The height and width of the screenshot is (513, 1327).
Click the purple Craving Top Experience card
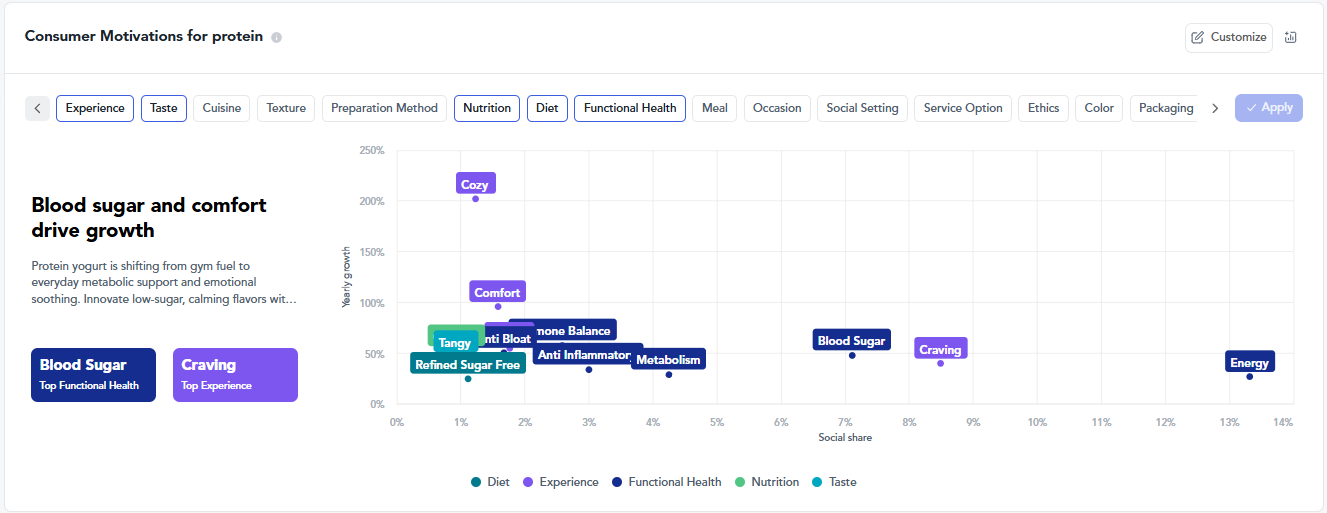[x=235, y=374]
